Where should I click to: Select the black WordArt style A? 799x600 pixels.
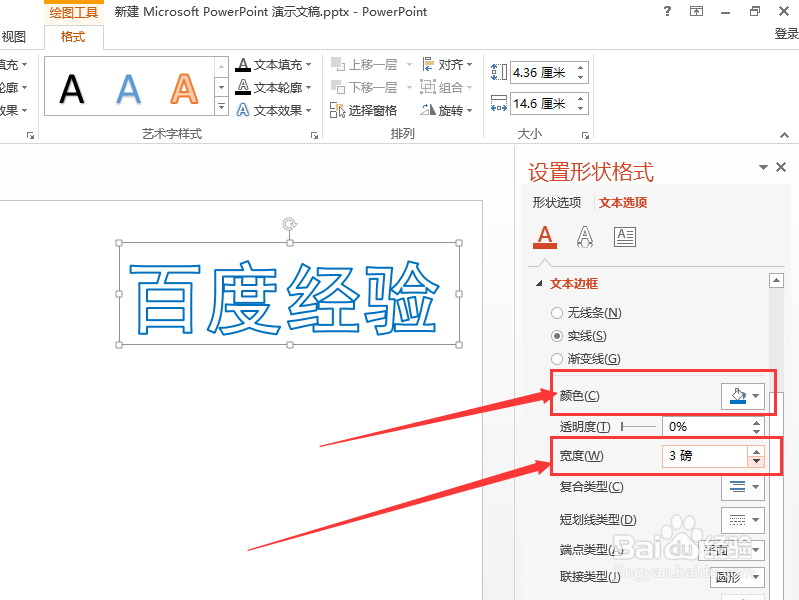72,89
